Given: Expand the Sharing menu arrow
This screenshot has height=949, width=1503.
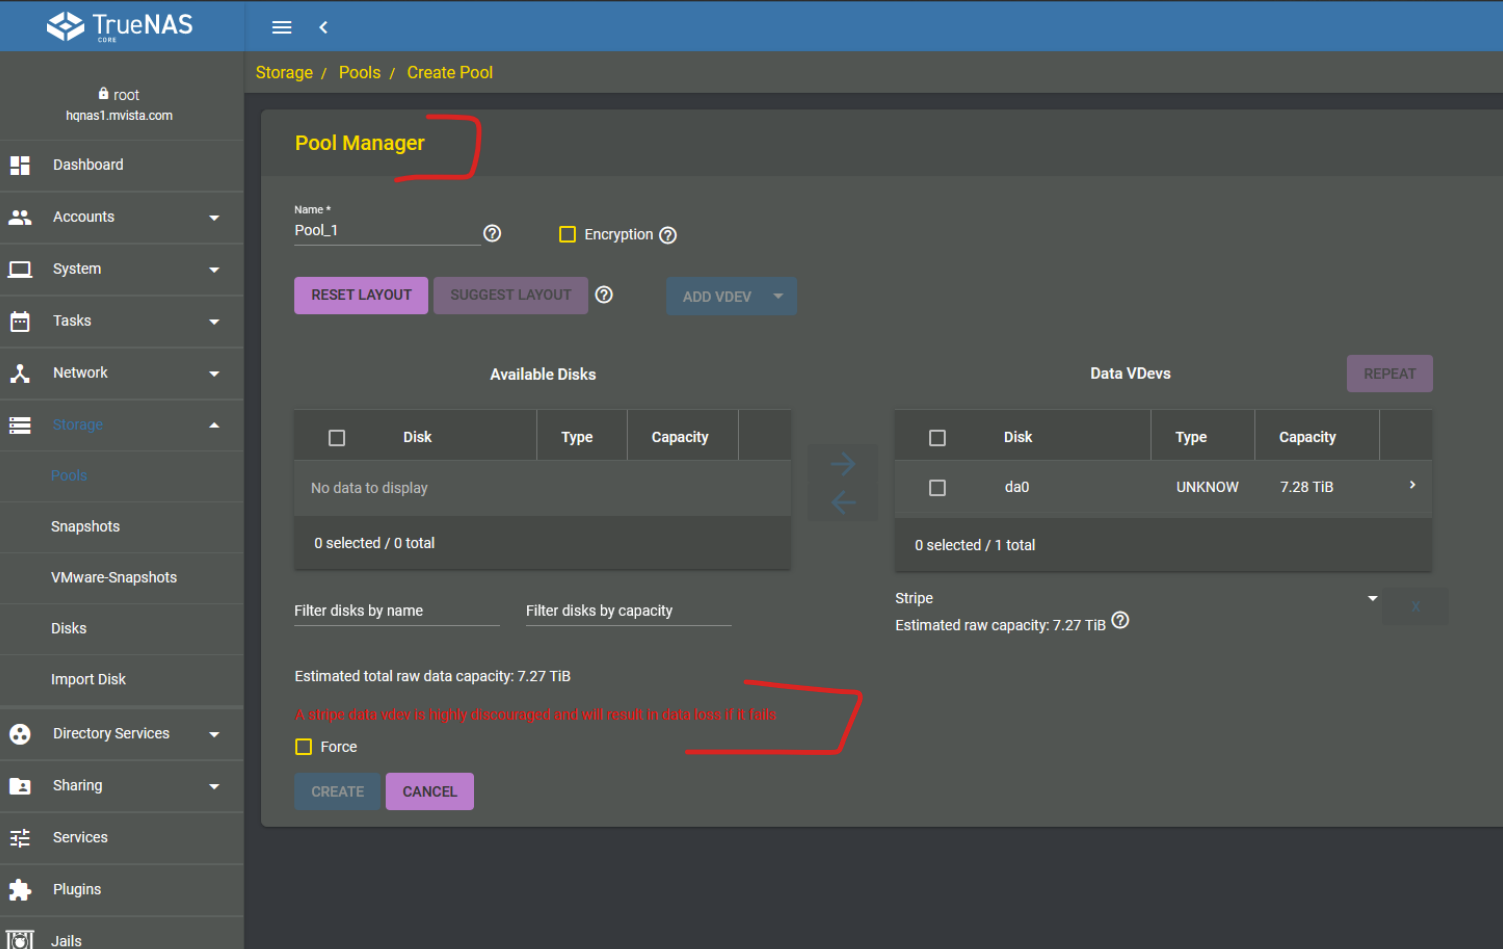Looking at the screenshot, I should pyautogui.click(x=214, y=787).
